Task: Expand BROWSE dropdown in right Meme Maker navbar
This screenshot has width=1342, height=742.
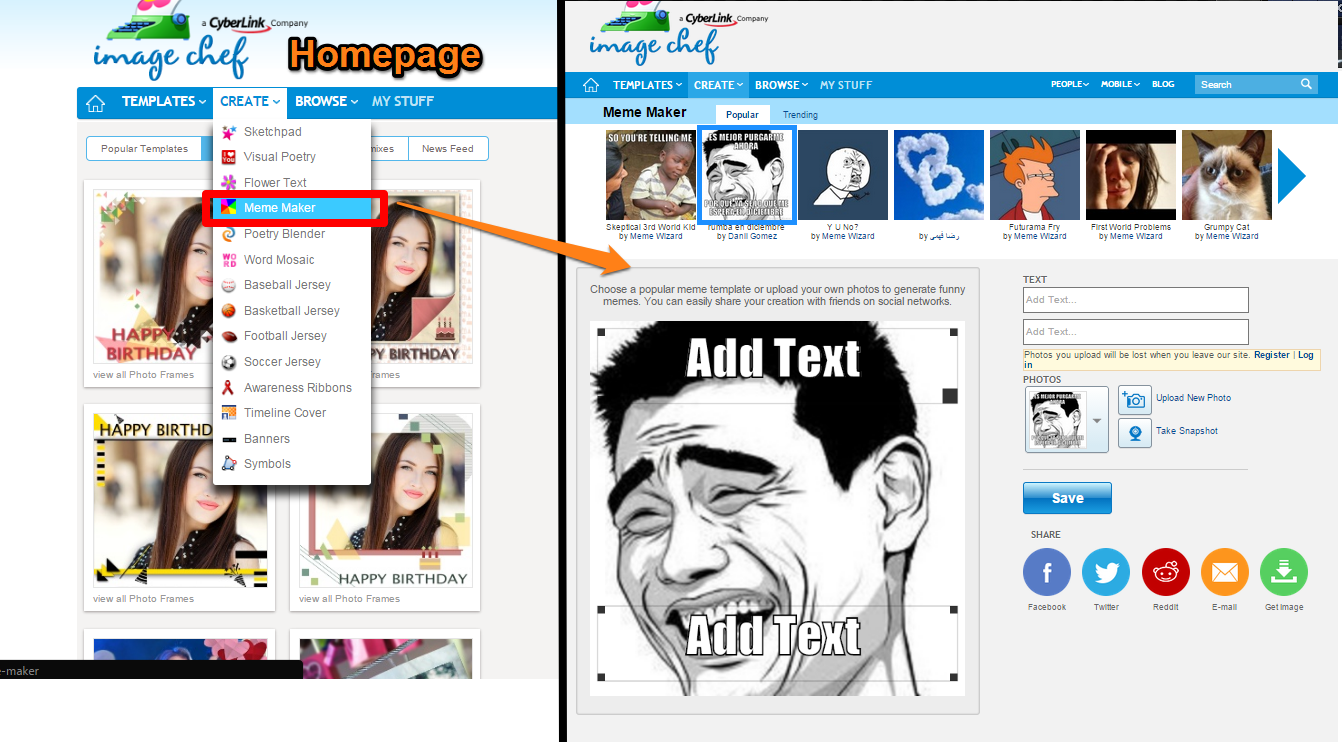Action: 782,85
